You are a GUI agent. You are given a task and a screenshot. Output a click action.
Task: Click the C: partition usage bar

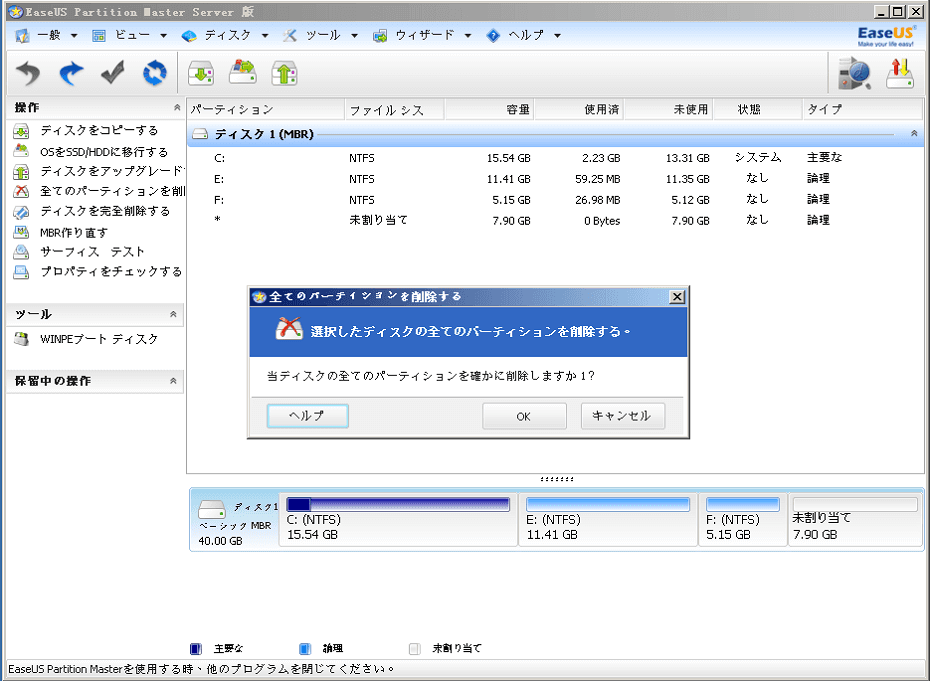coord(398,505)
